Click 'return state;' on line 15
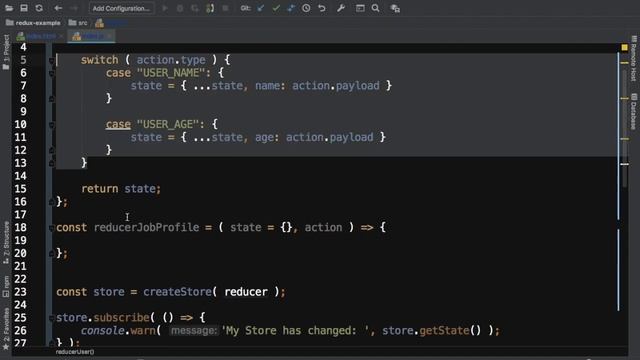The image size is (640, 360). pos(121,189)
